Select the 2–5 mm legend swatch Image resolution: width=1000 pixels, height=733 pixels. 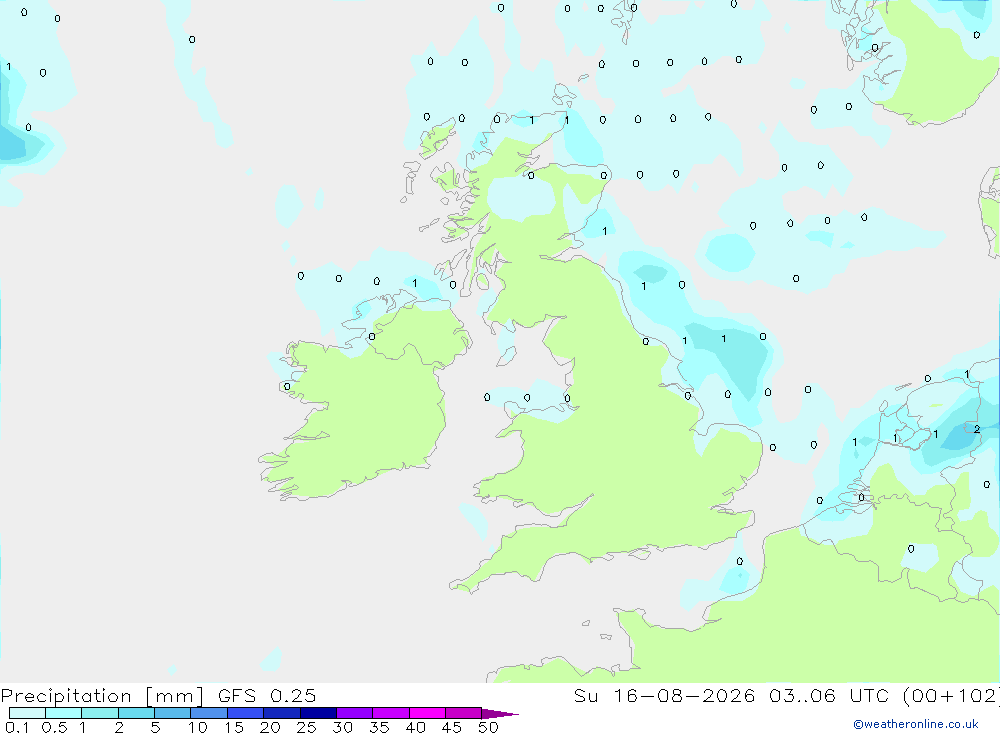tap(136, 713)
